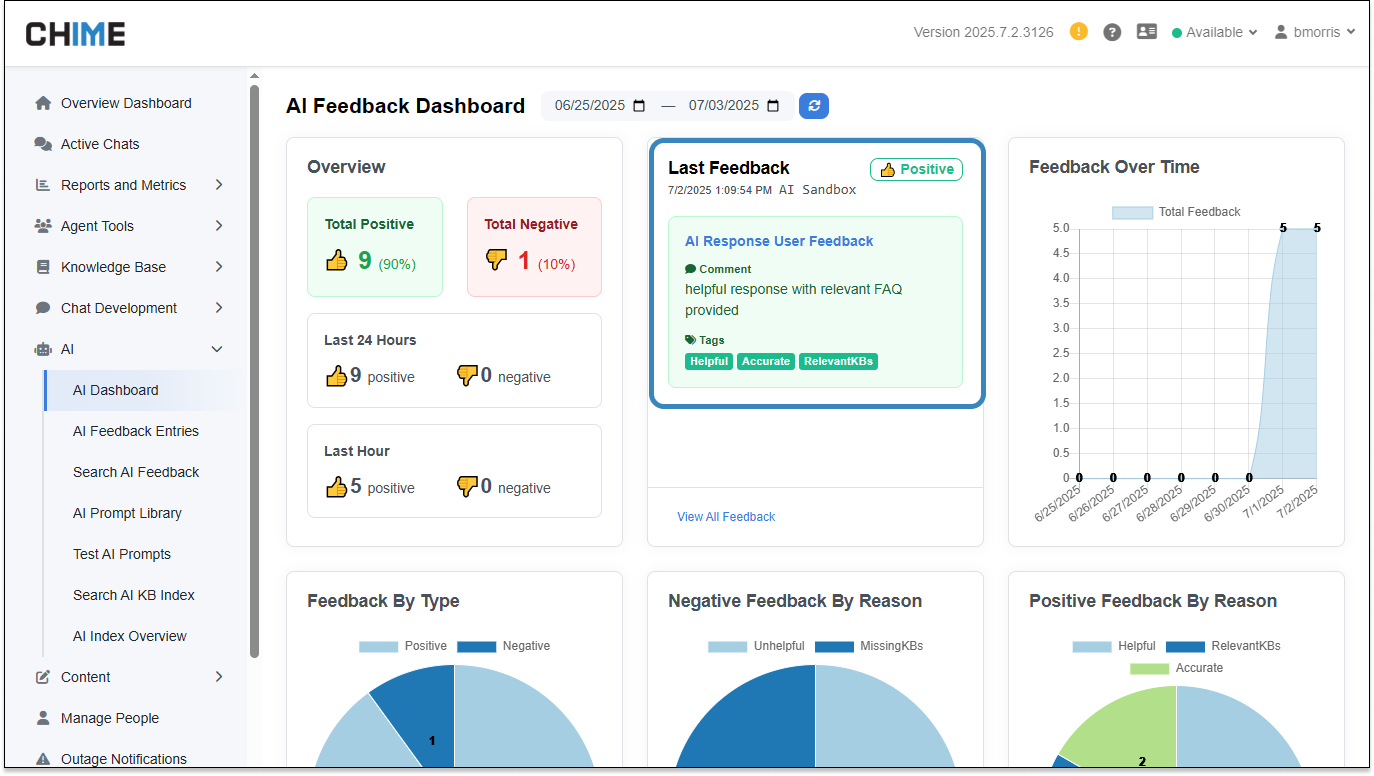Click the sidebar vertical scrollbar
Image resolution: width=1374 pixels, height=776 pixels.
coord(254,370)
